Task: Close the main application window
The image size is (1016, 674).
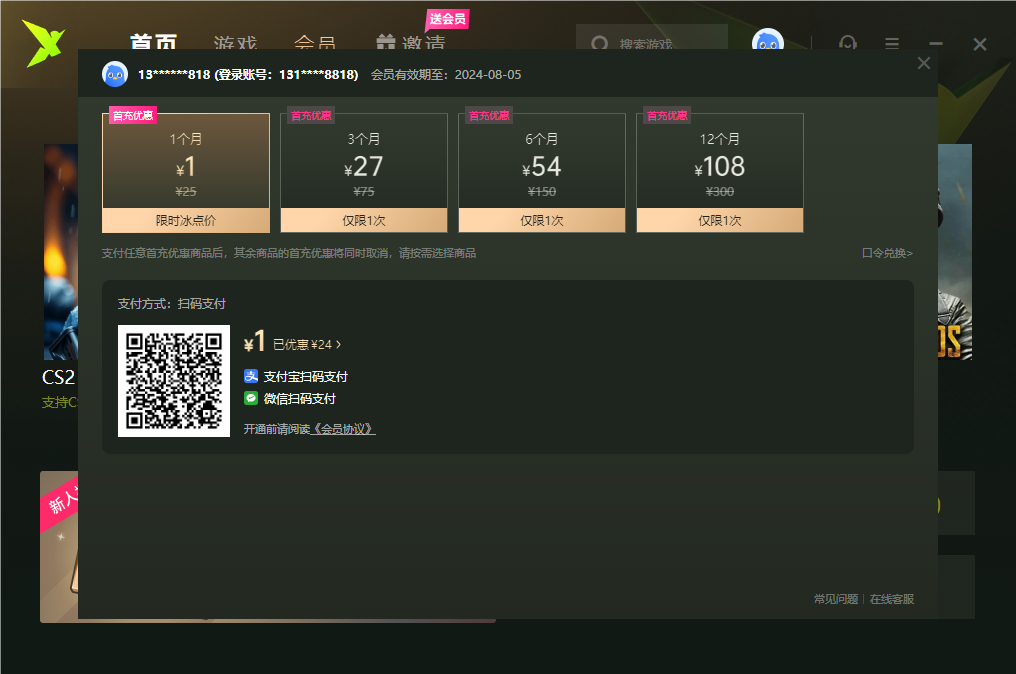Action: [x=980, y=43]
